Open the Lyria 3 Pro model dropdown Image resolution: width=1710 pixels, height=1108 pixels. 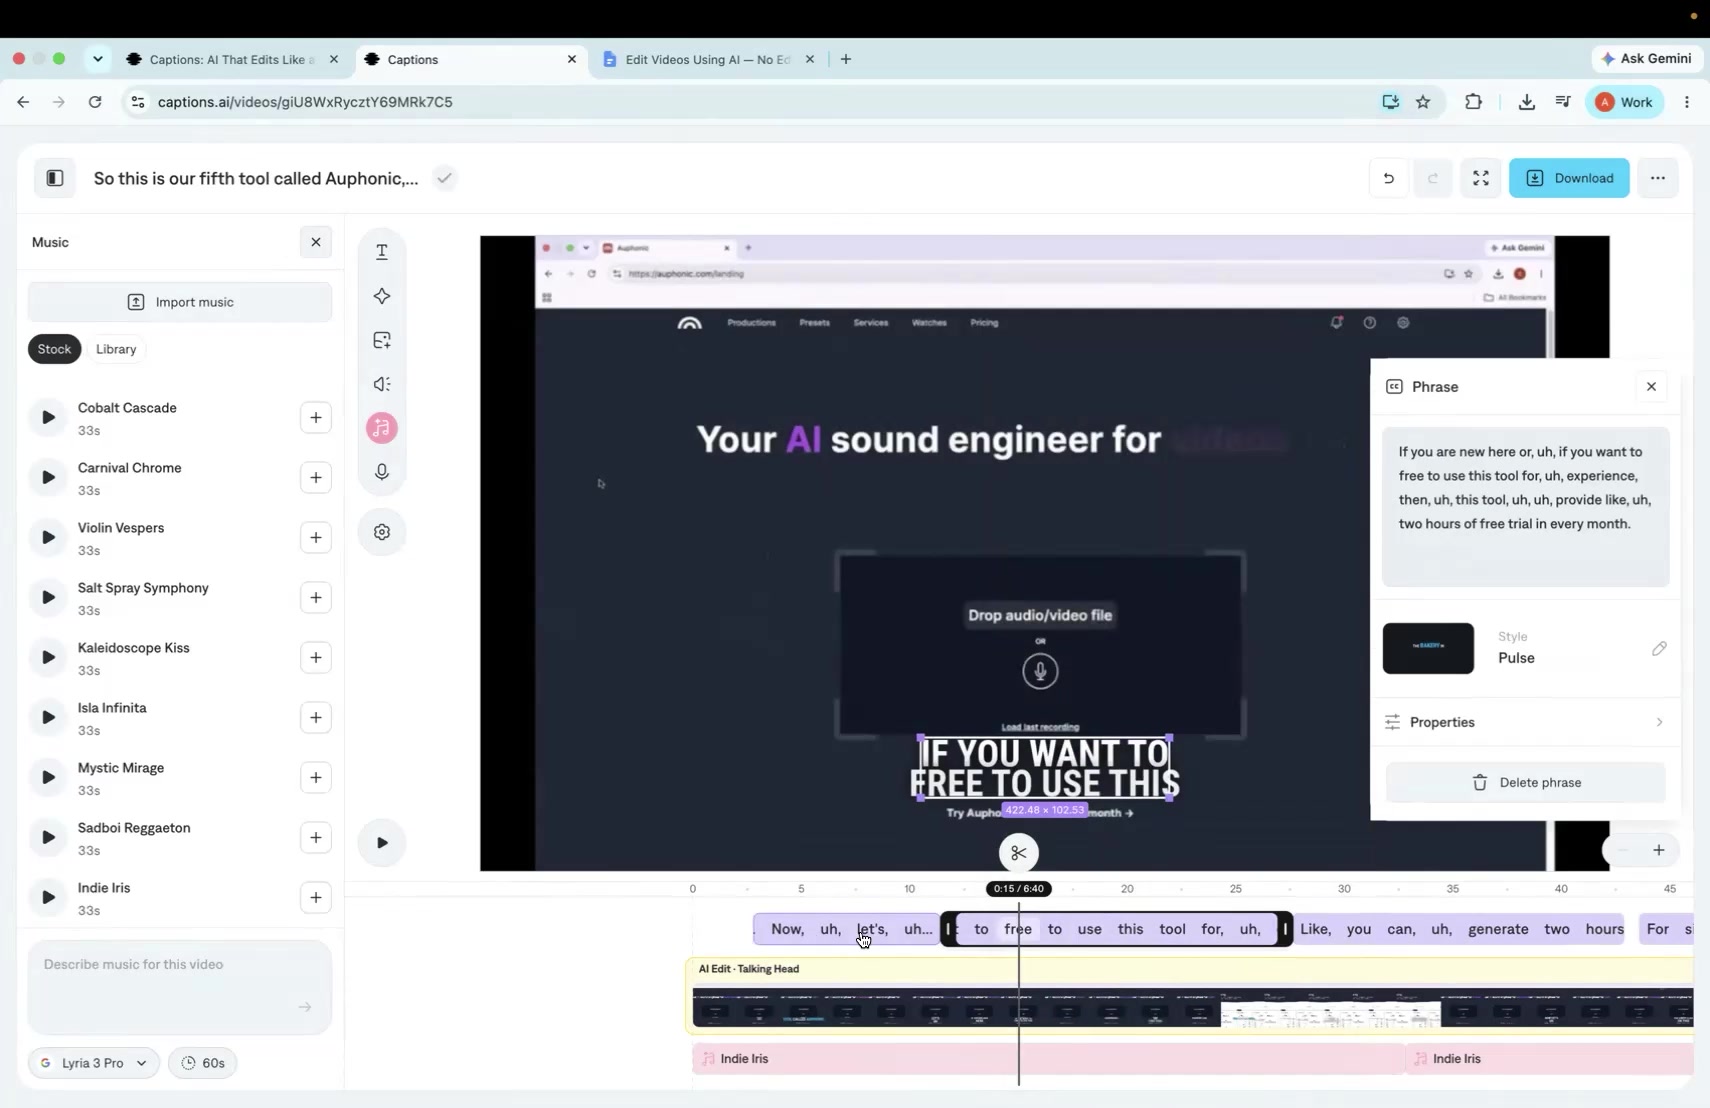coord(93,1063)
